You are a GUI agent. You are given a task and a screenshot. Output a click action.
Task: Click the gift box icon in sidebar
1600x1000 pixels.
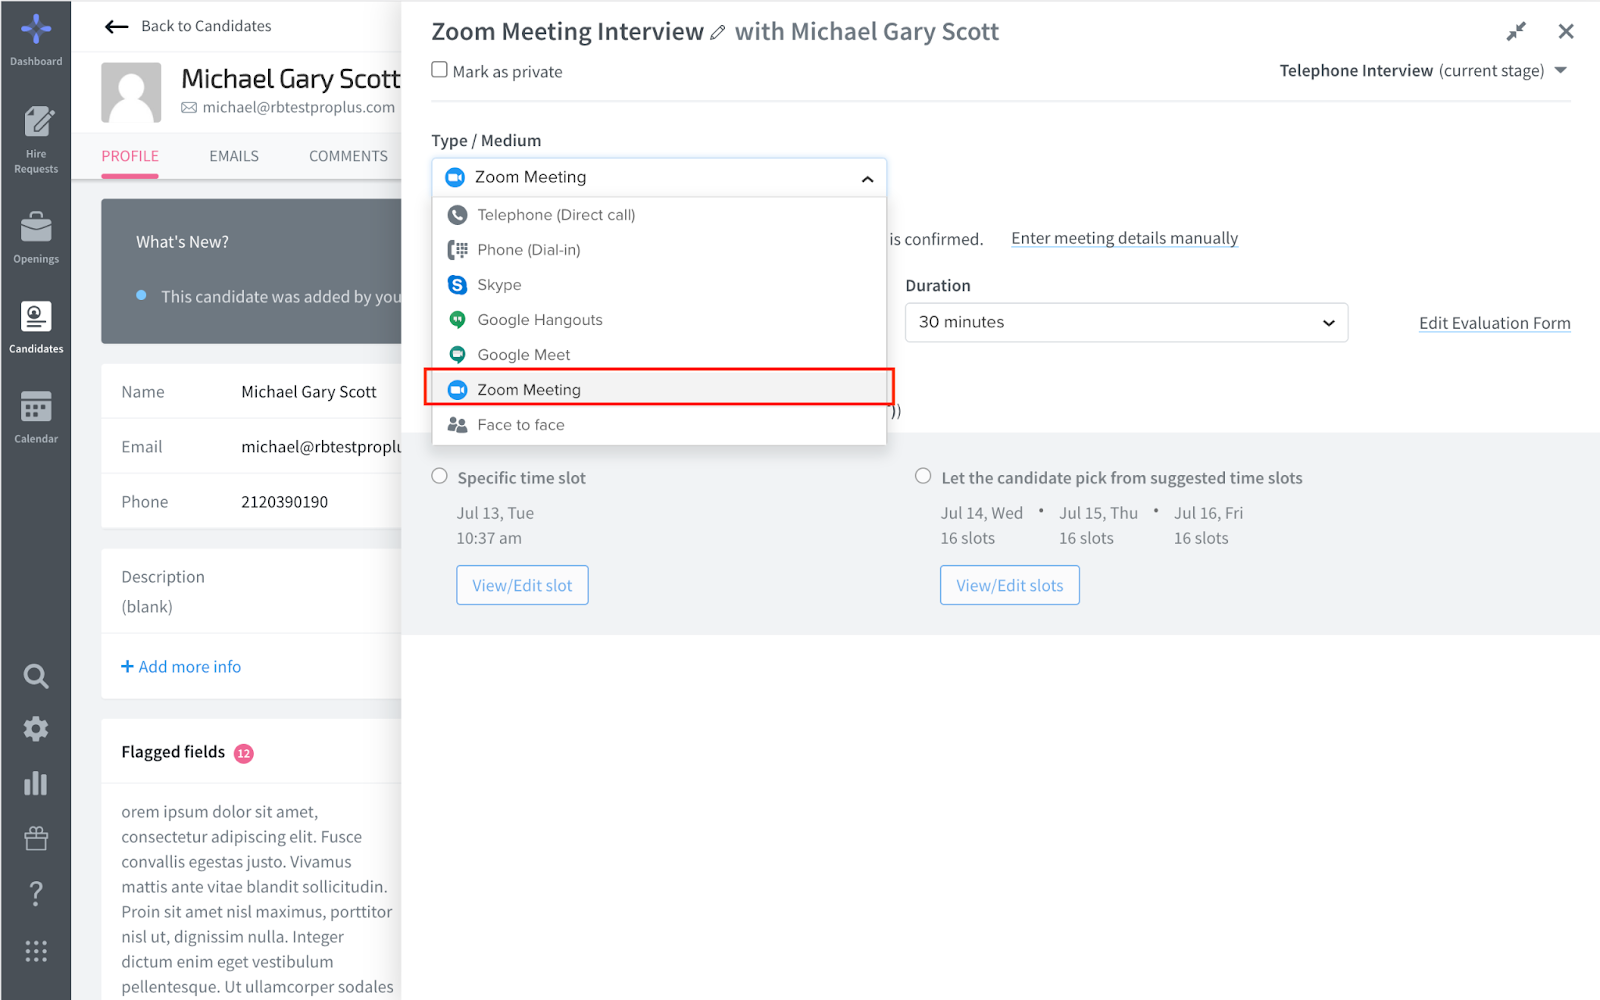[36, 838]
